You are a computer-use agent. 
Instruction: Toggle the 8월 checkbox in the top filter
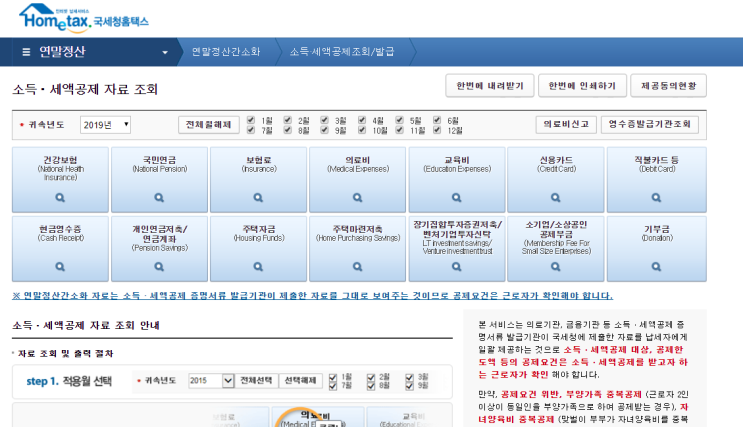click(287, 130)
